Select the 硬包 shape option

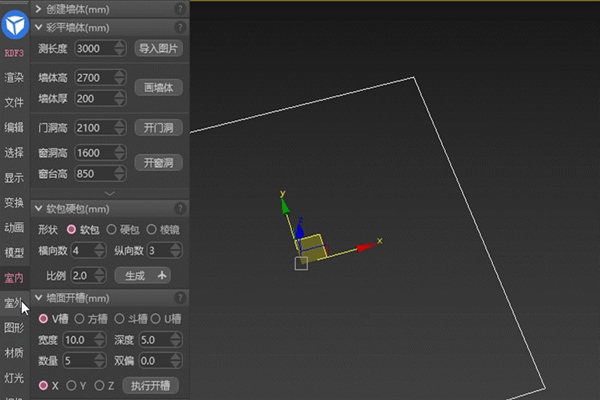click(x=111, y=230)
